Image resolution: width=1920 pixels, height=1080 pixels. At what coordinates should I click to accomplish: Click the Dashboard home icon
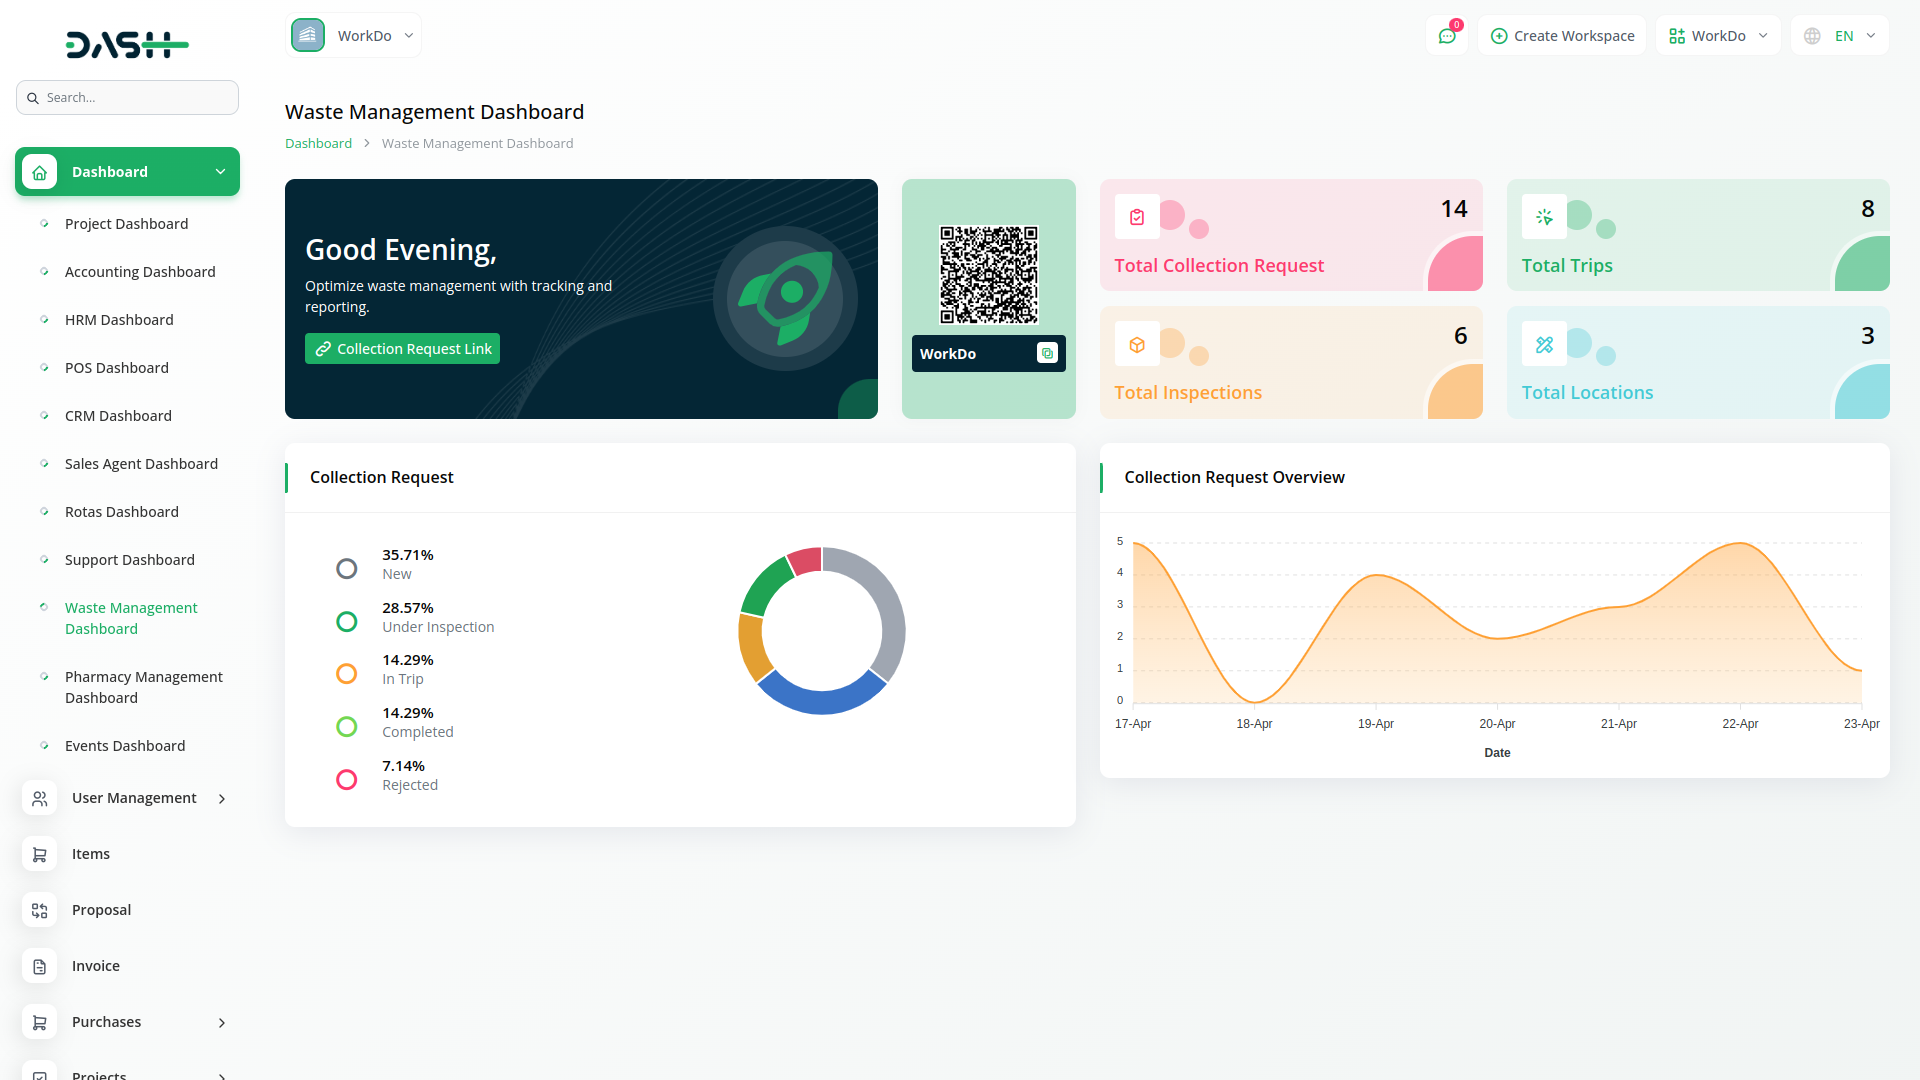(40, 172)
